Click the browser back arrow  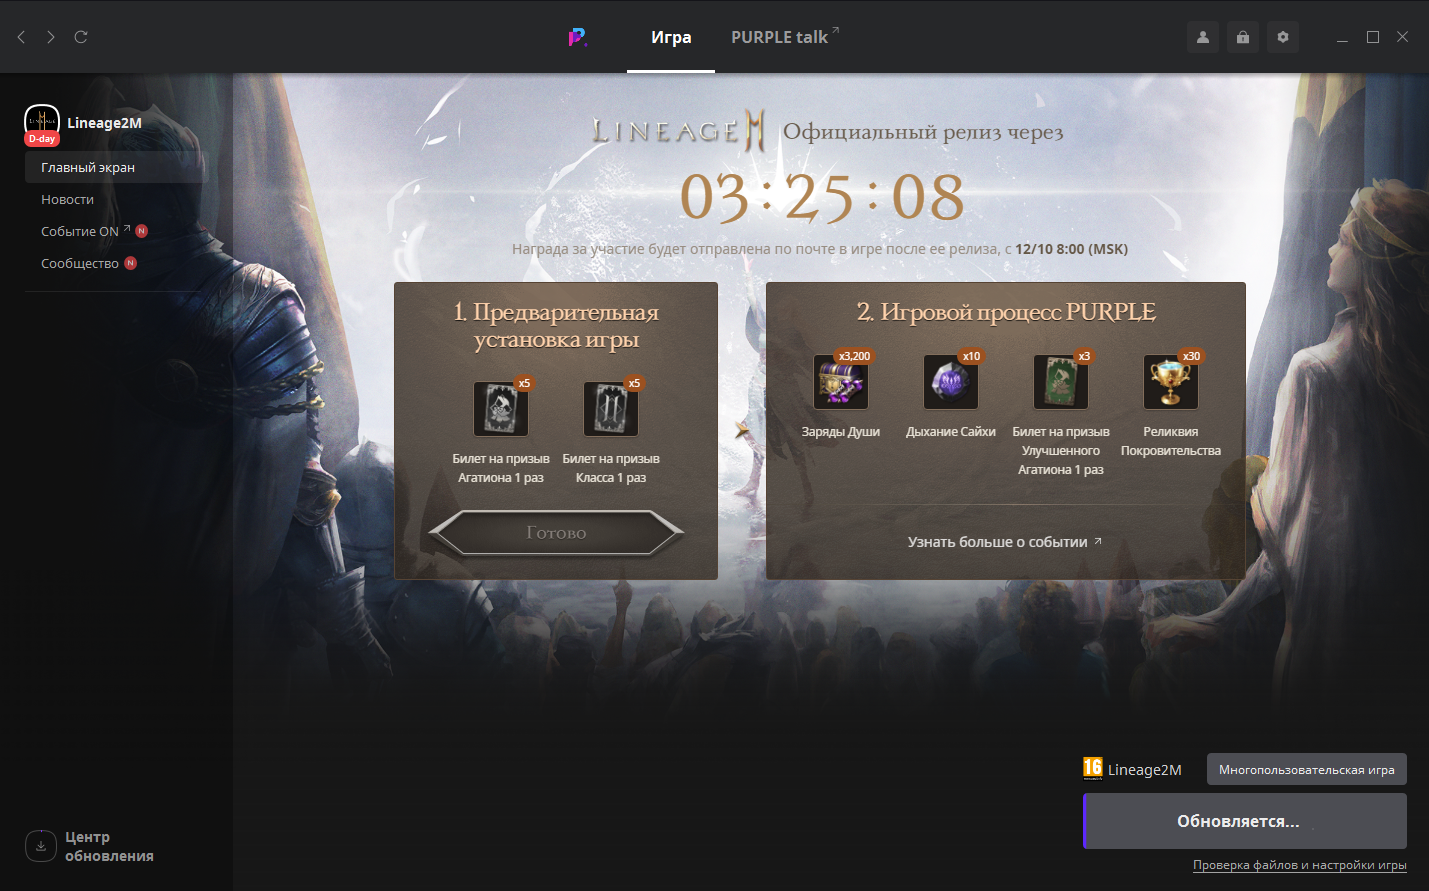(21, 37)
